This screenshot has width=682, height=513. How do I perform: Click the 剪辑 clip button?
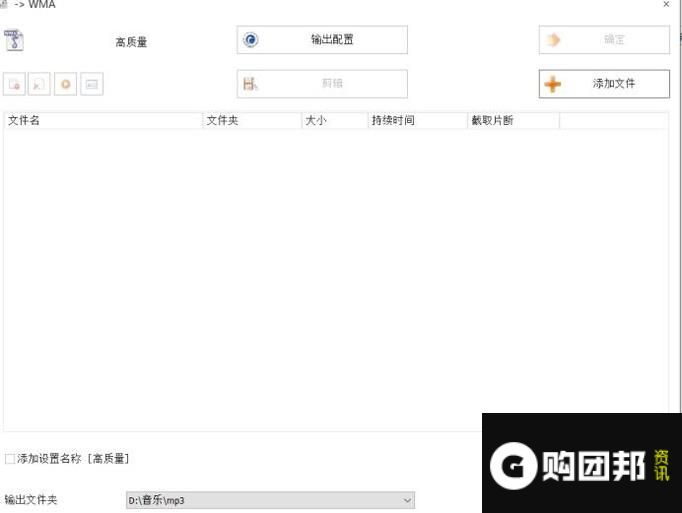(x=322, y=84)
